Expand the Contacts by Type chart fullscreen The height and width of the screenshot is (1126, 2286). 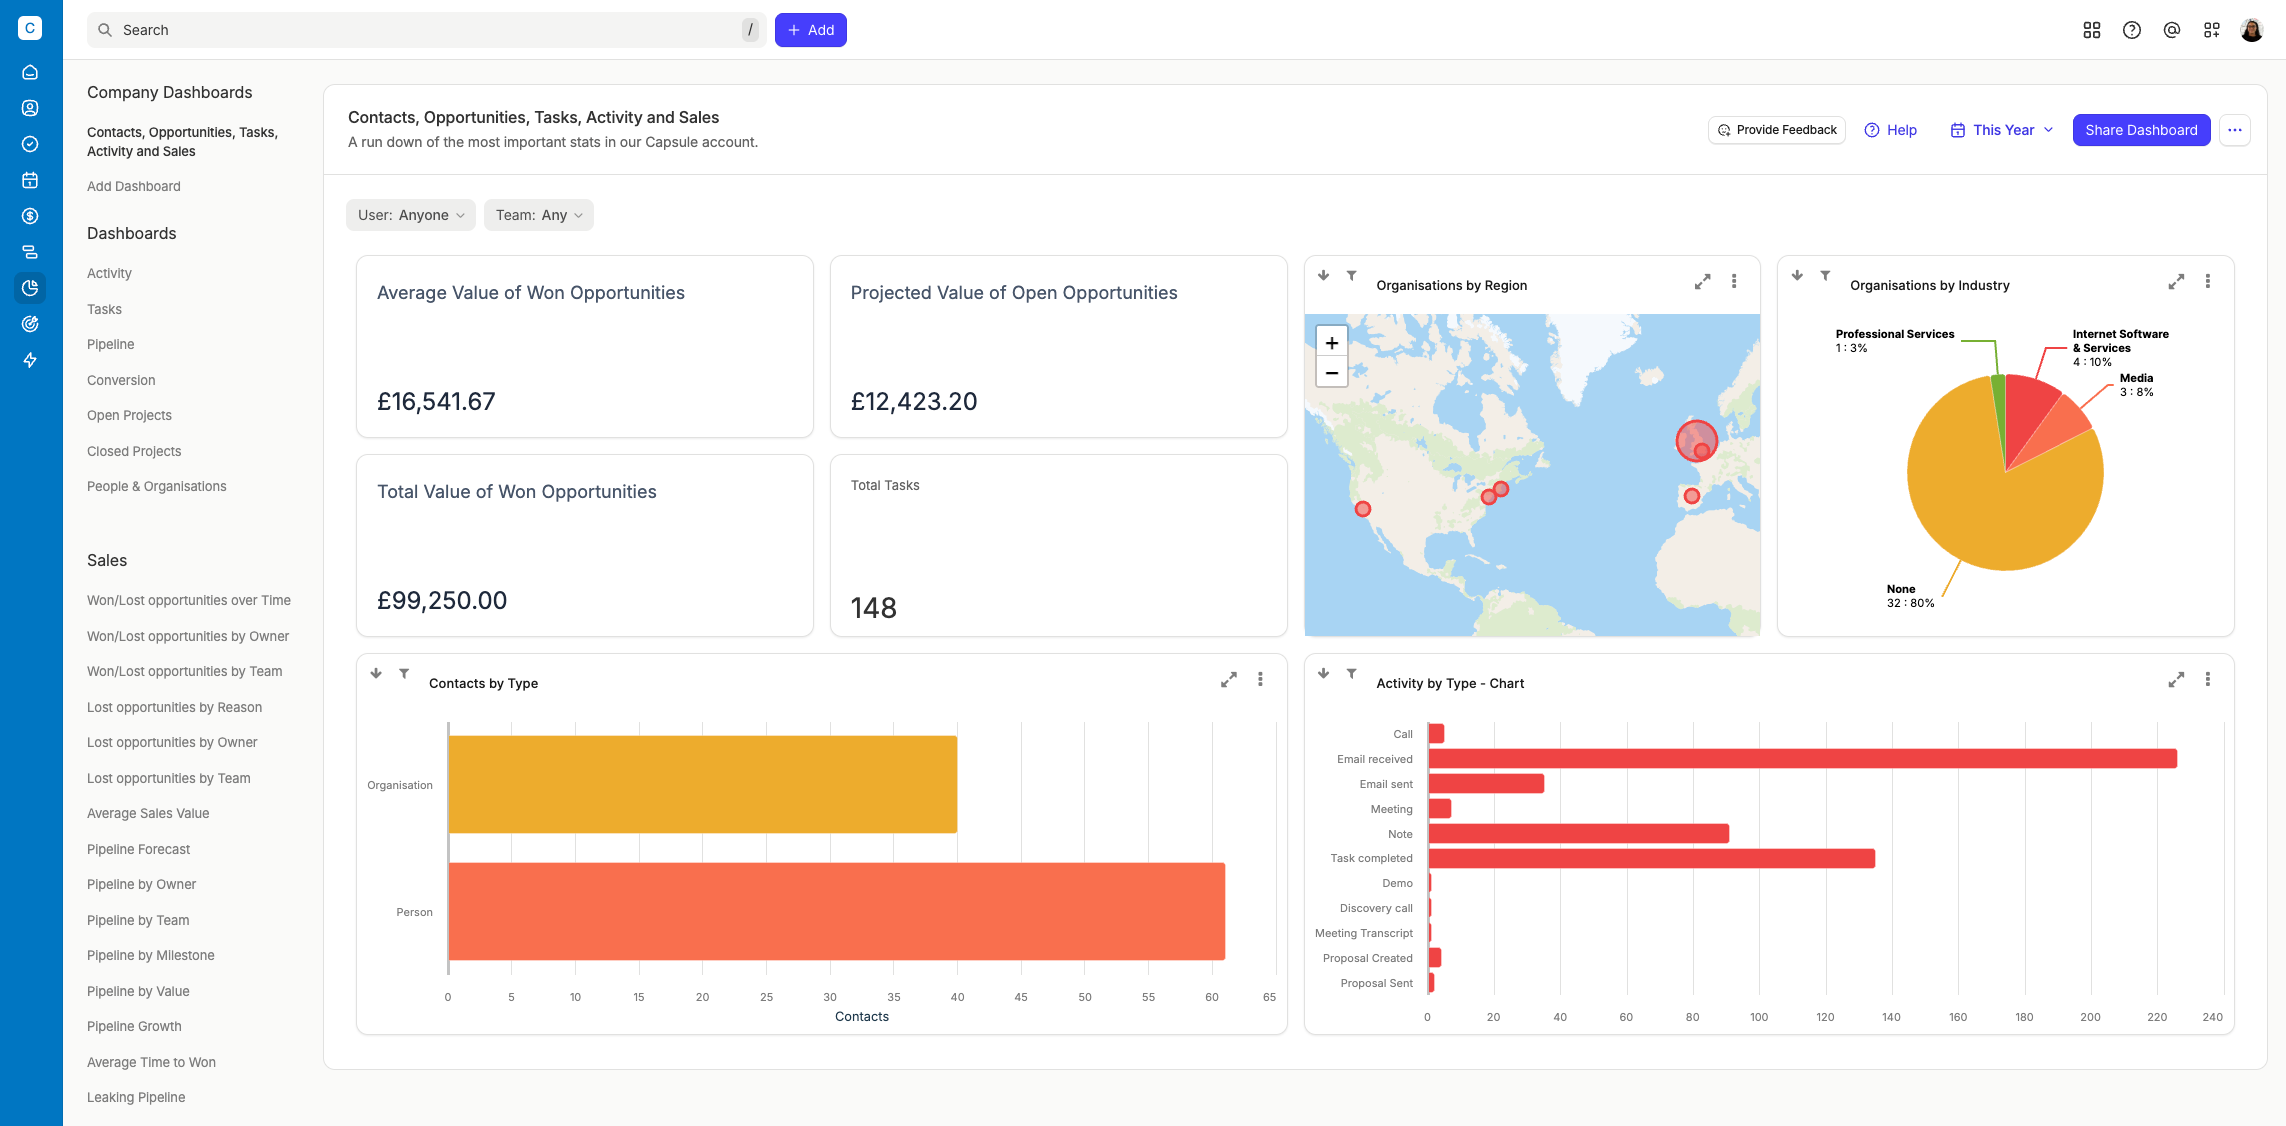tap(1229, 680)
